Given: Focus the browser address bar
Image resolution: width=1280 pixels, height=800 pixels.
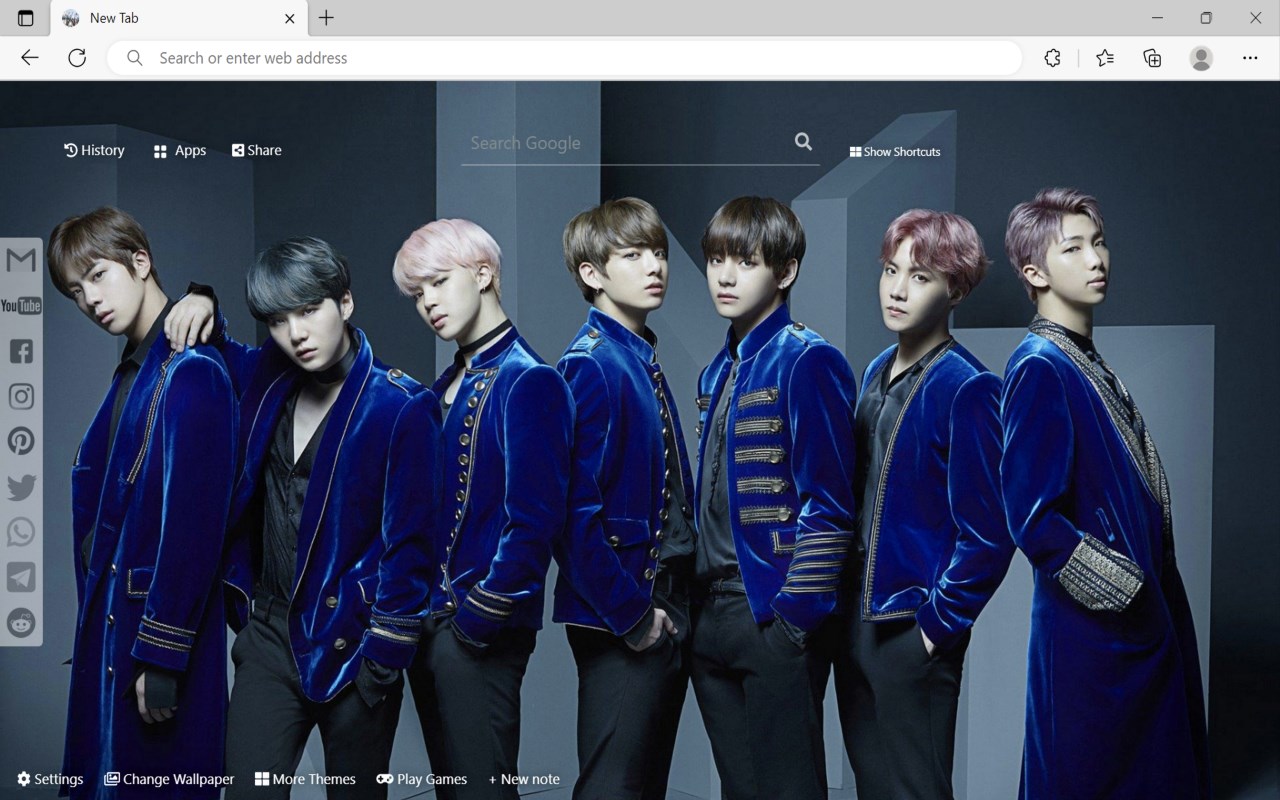Looking at the screenshot, I should coord(565,58).
